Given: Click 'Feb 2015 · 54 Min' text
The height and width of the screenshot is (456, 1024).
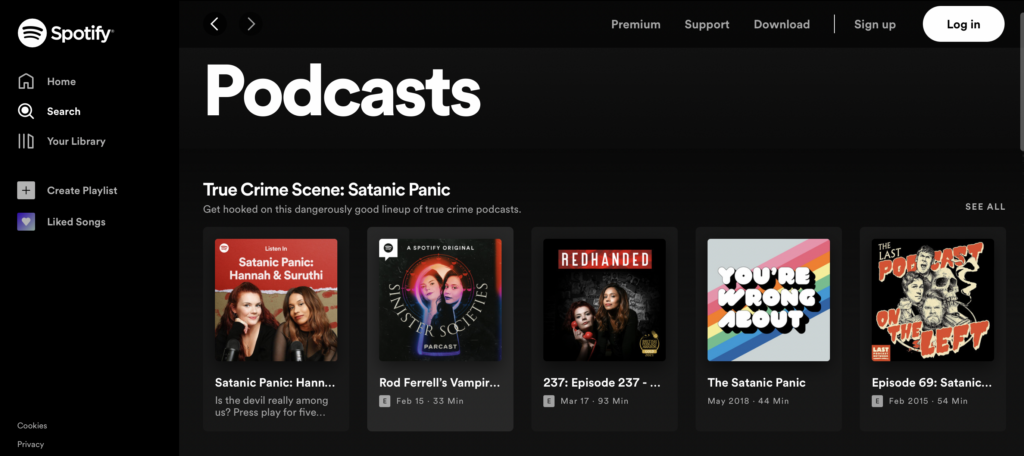Looking at the screenshot, I should (928, 401).
